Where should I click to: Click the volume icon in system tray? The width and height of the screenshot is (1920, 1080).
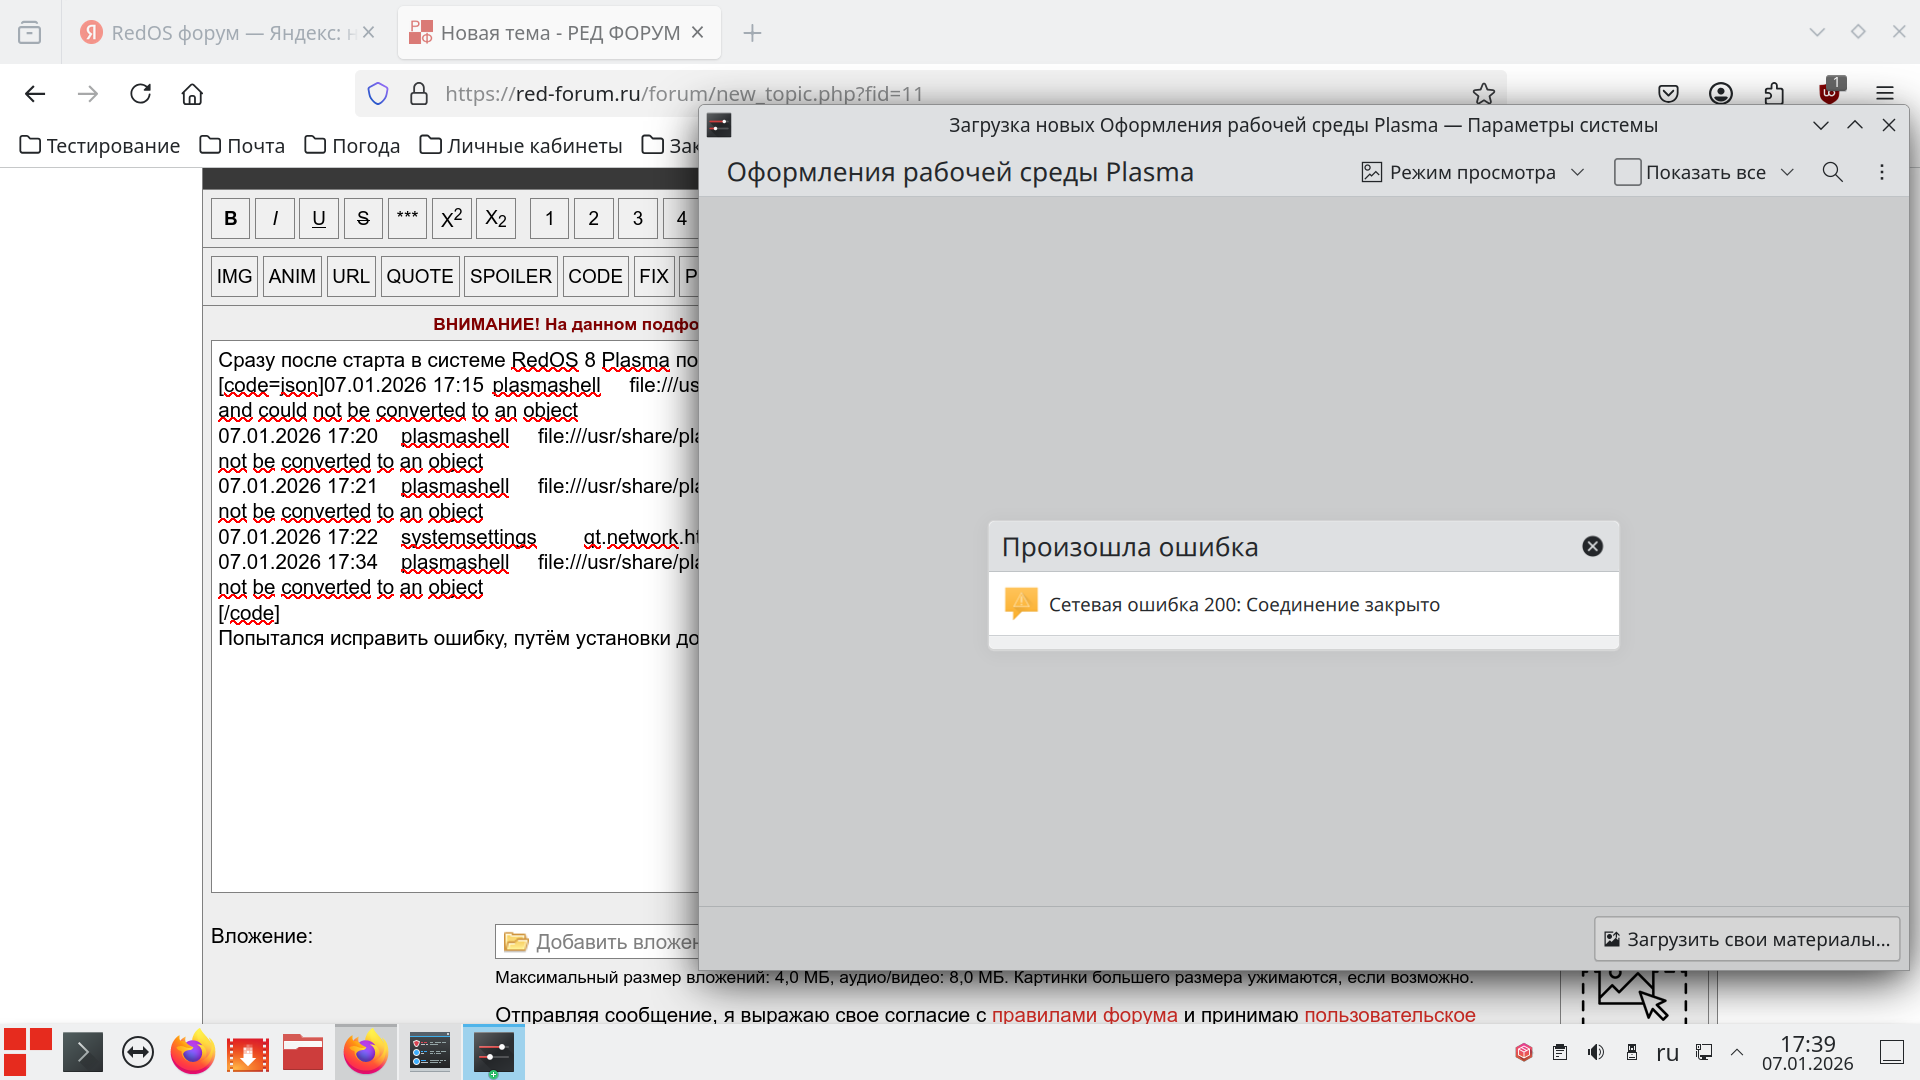(1596, 1052)
